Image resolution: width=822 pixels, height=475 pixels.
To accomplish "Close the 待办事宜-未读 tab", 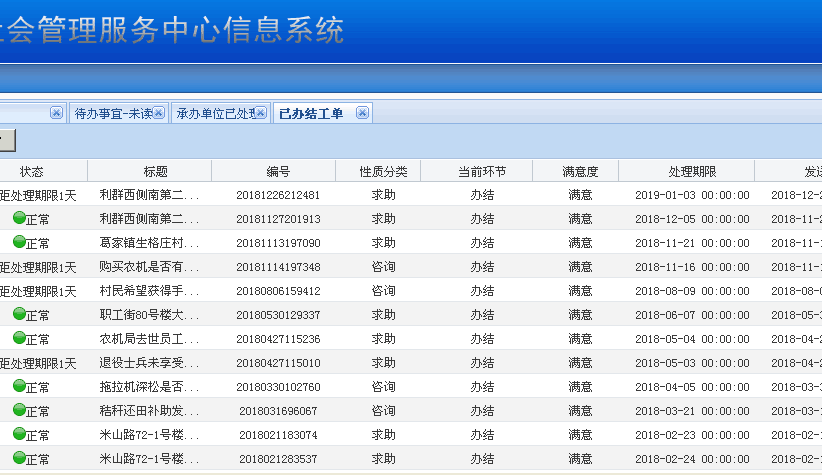I will pos(159,113).
